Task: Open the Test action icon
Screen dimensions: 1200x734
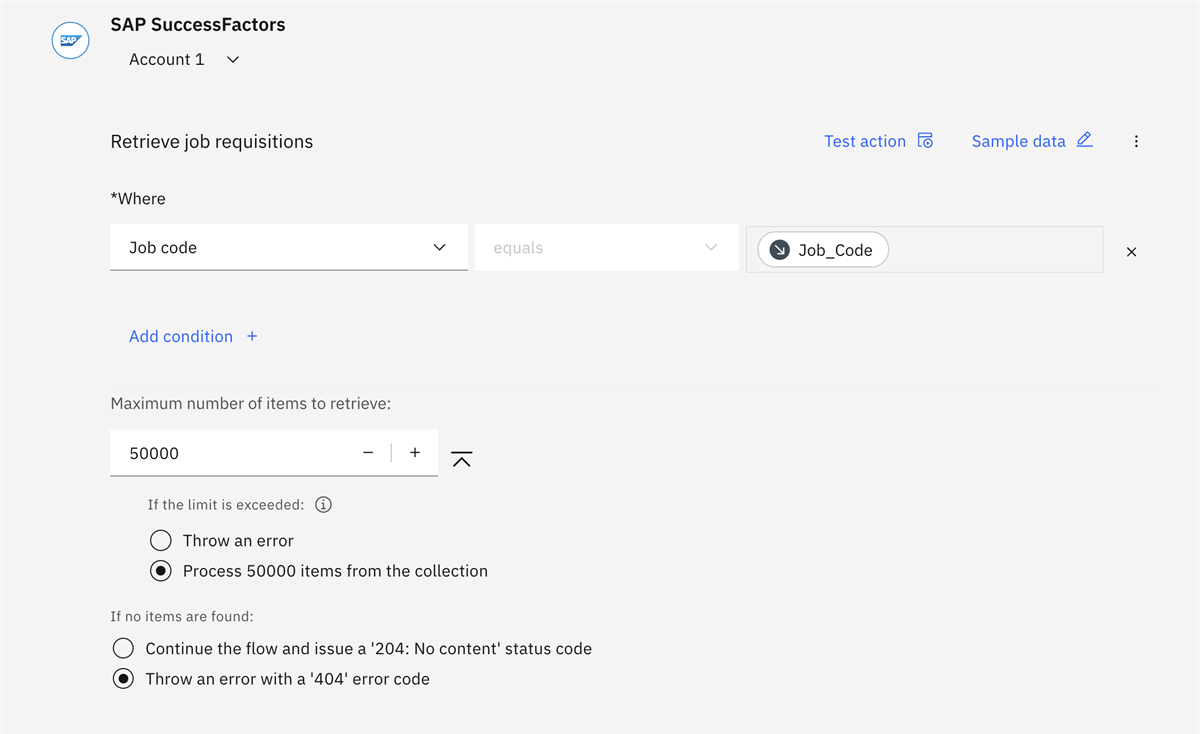Action: (925, 141)
